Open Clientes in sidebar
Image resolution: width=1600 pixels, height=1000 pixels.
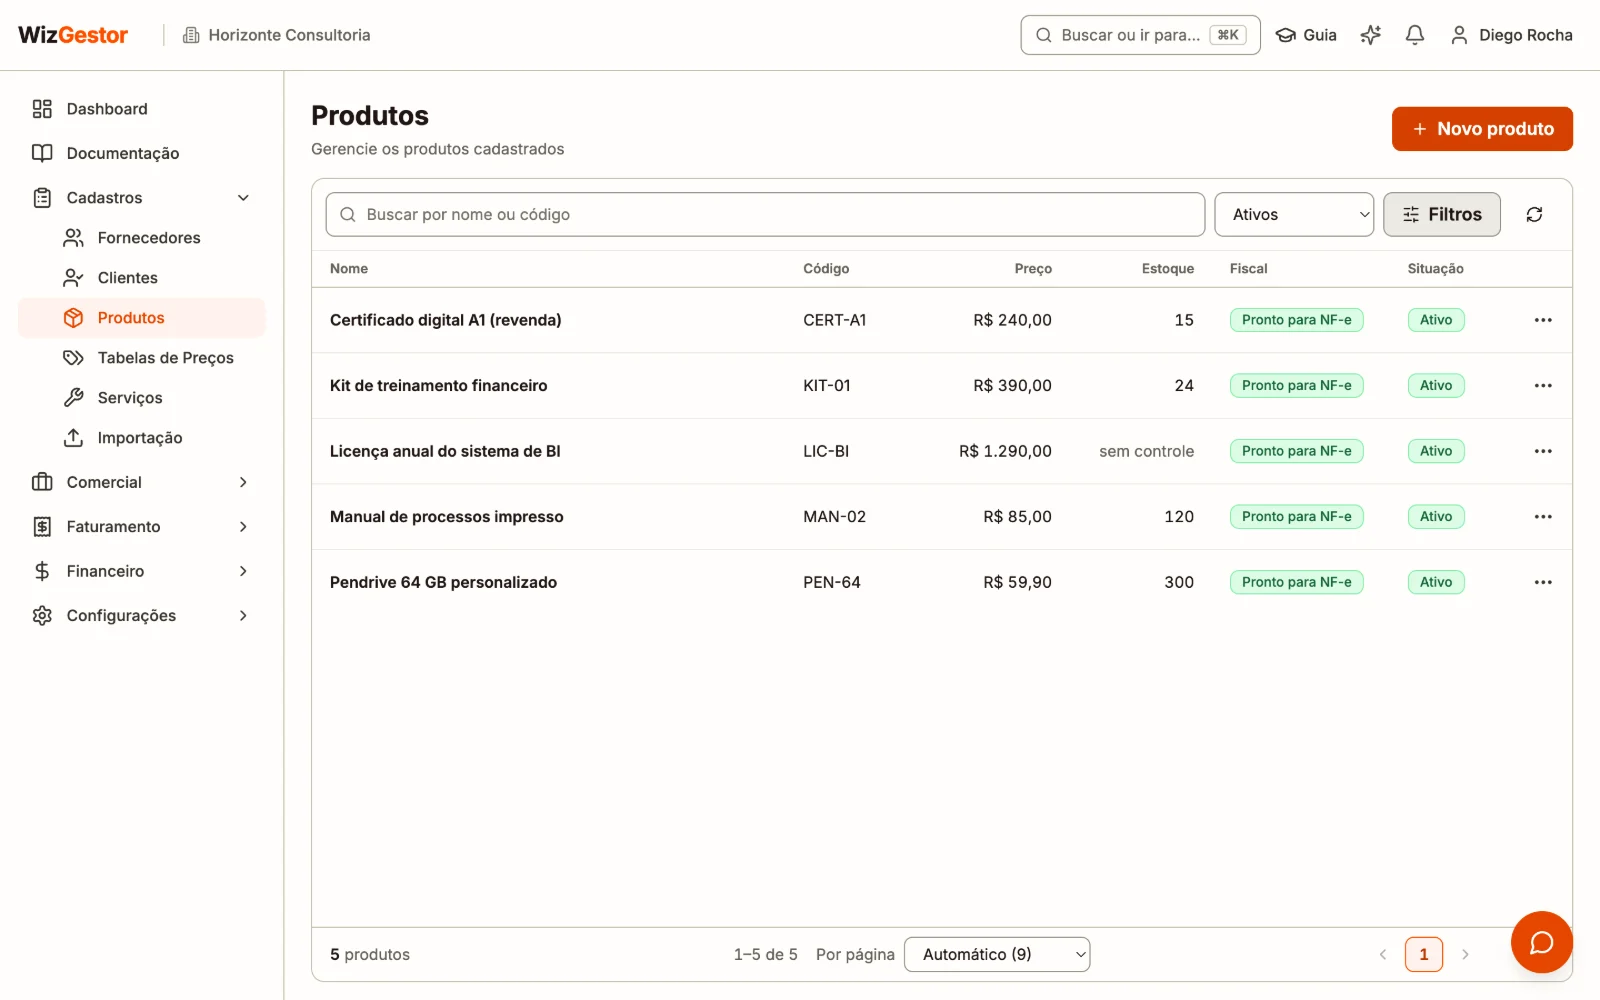(x=141, y=278)
